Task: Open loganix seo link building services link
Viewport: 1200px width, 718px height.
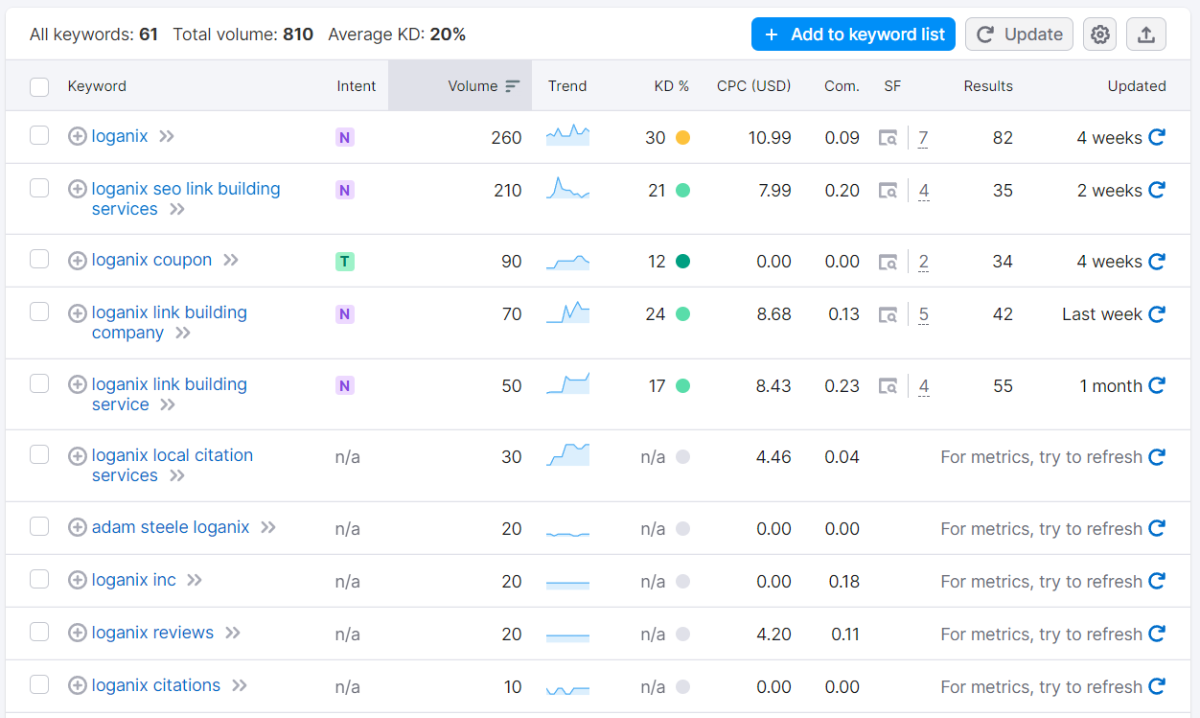Action: pos(185,189)
